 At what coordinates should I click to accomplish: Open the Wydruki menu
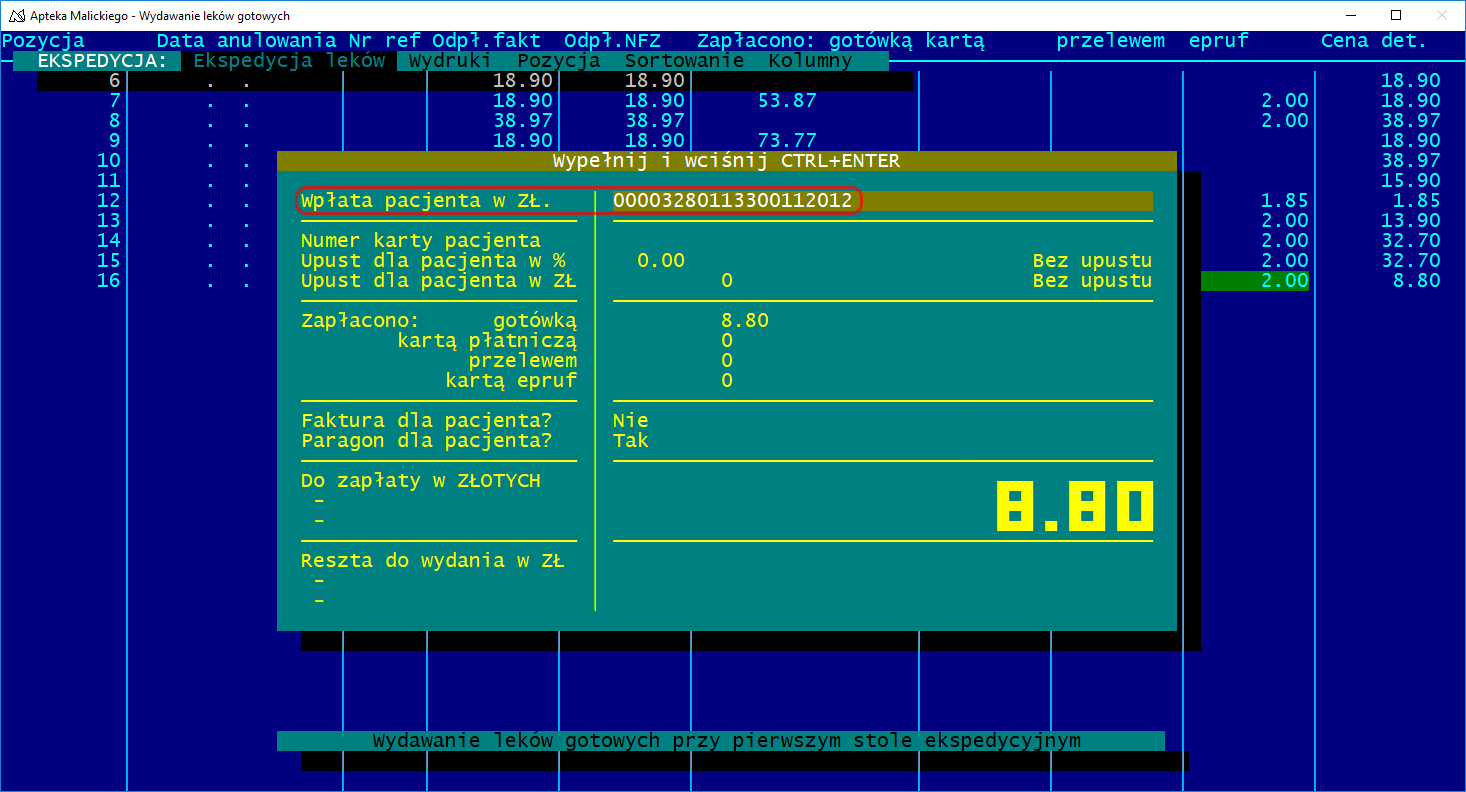[450, 61]
